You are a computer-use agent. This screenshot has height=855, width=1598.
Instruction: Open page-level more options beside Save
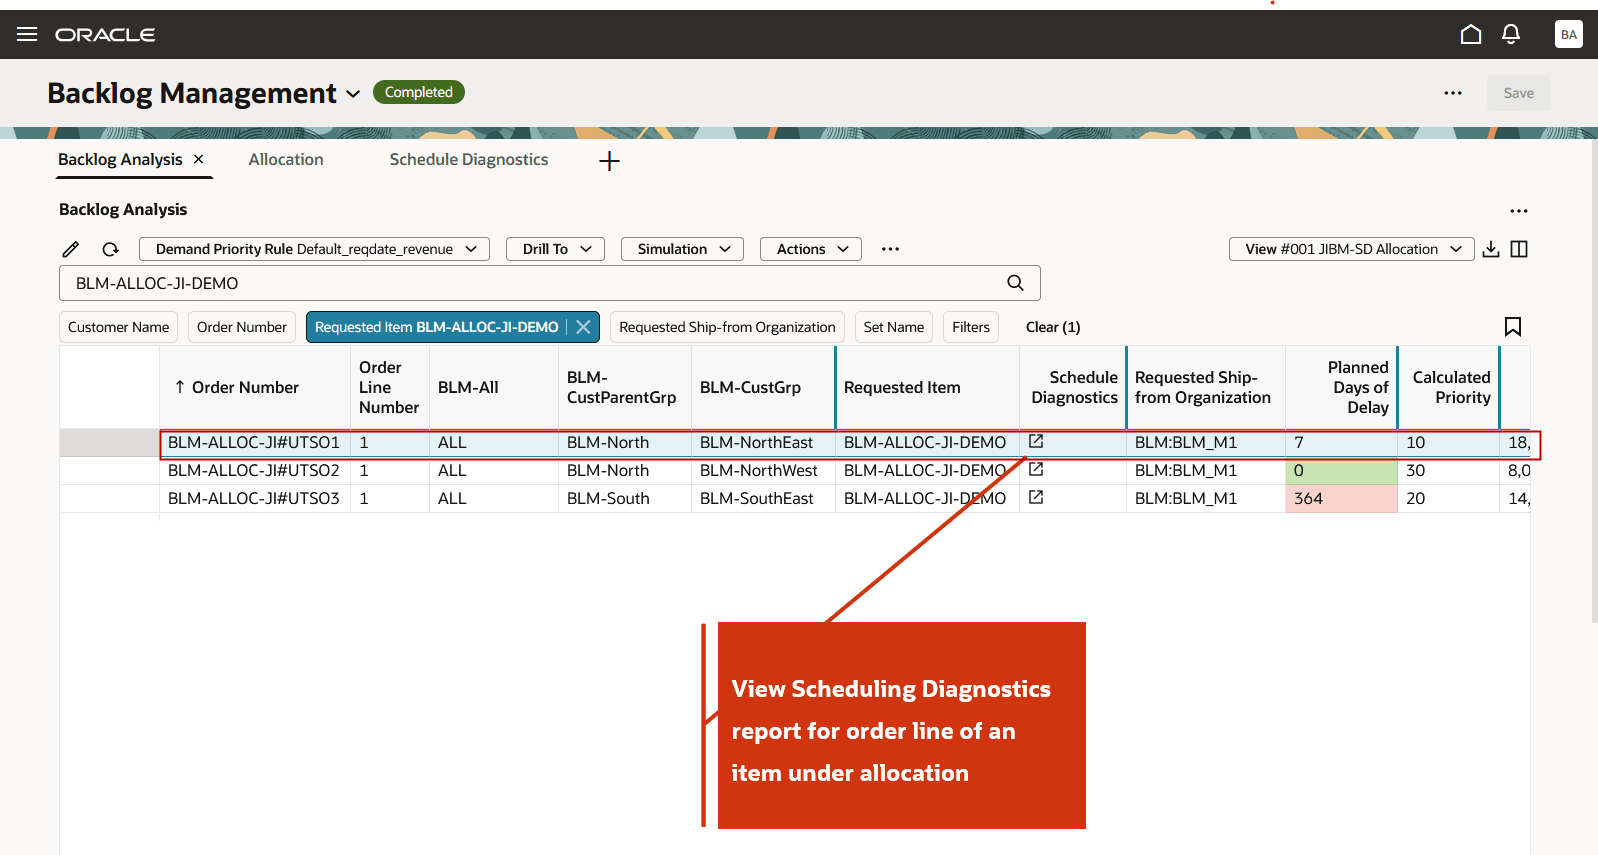click(1453, 93)
